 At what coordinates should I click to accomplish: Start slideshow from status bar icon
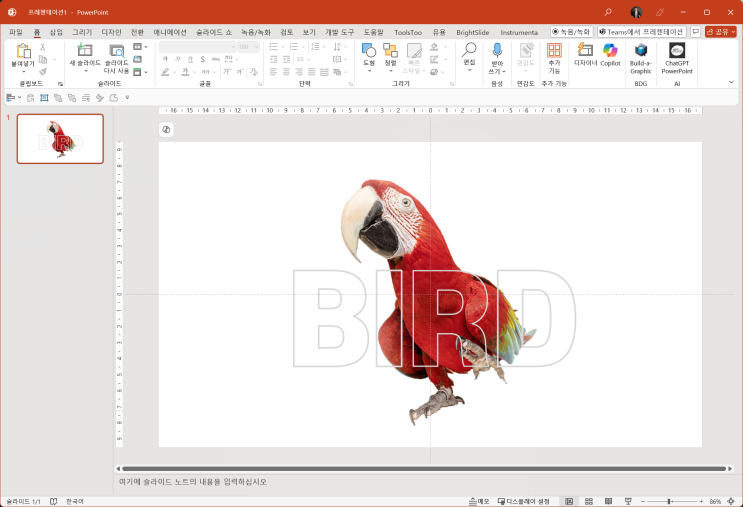[x=628, y=501]
